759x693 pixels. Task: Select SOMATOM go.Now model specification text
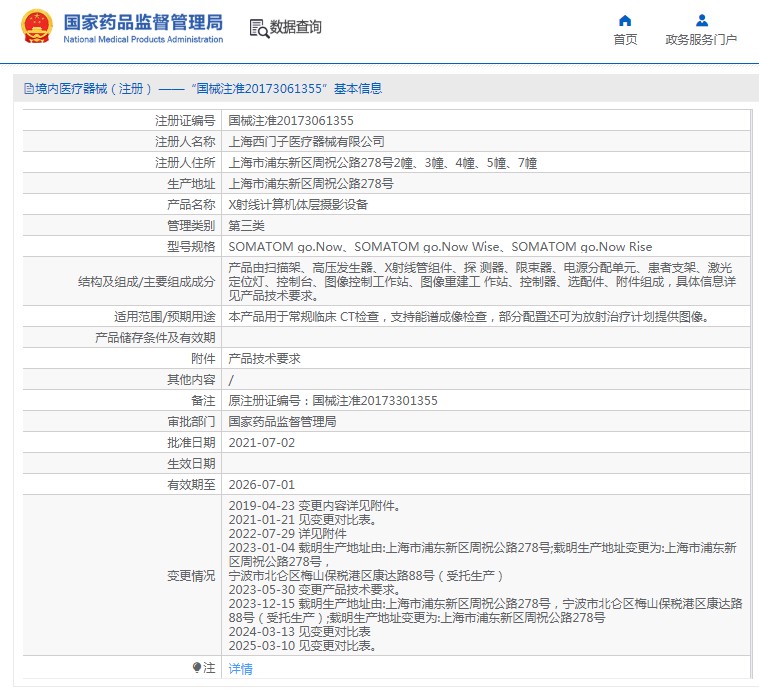click(440, 247)
